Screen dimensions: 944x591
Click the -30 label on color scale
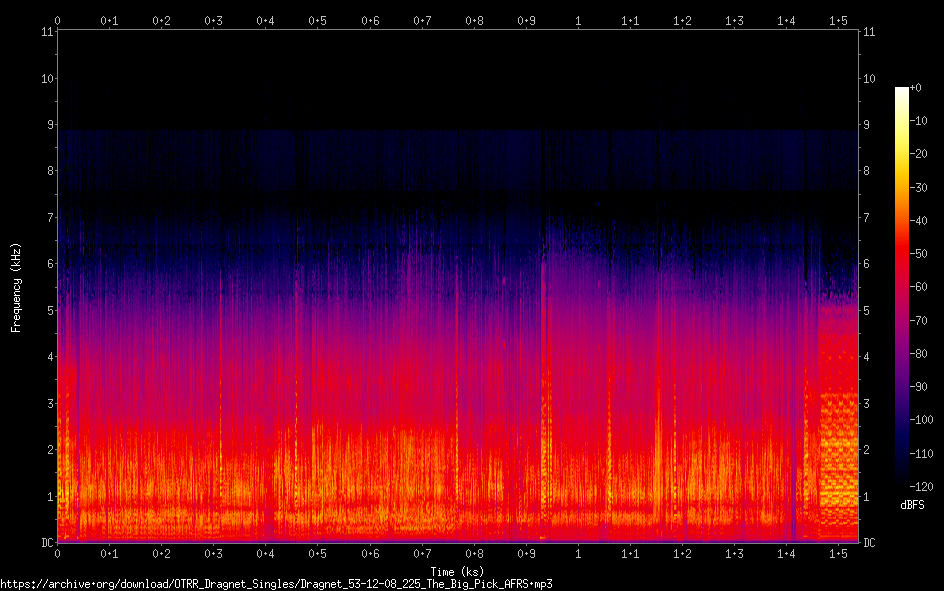[919, 188]
